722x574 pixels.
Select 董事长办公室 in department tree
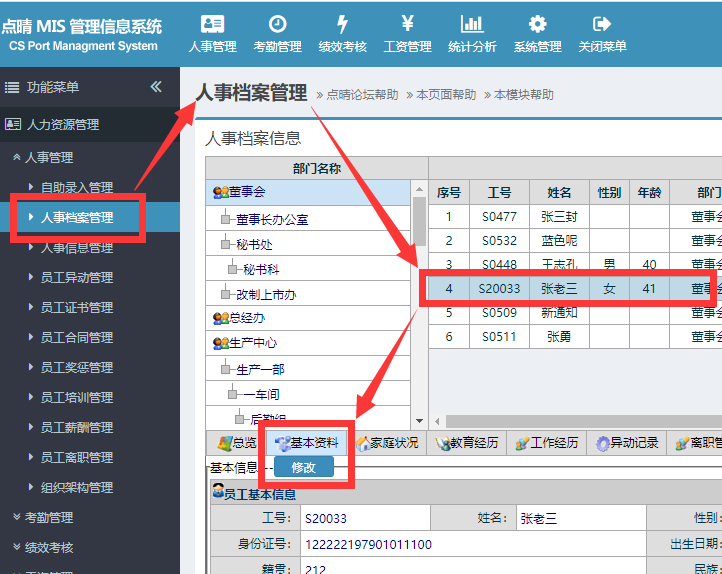point(271,219)
